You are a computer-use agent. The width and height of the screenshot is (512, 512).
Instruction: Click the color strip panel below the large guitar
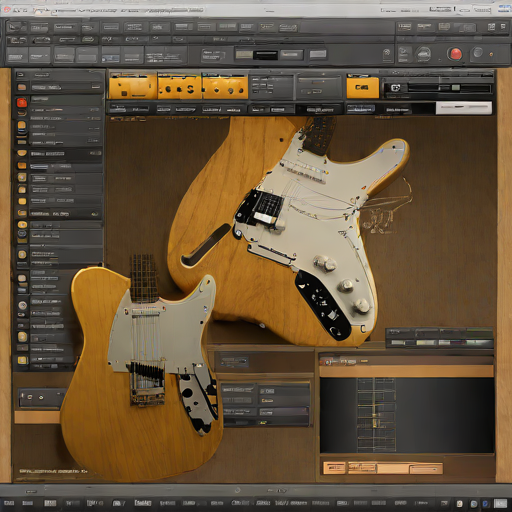click(439, 338)
